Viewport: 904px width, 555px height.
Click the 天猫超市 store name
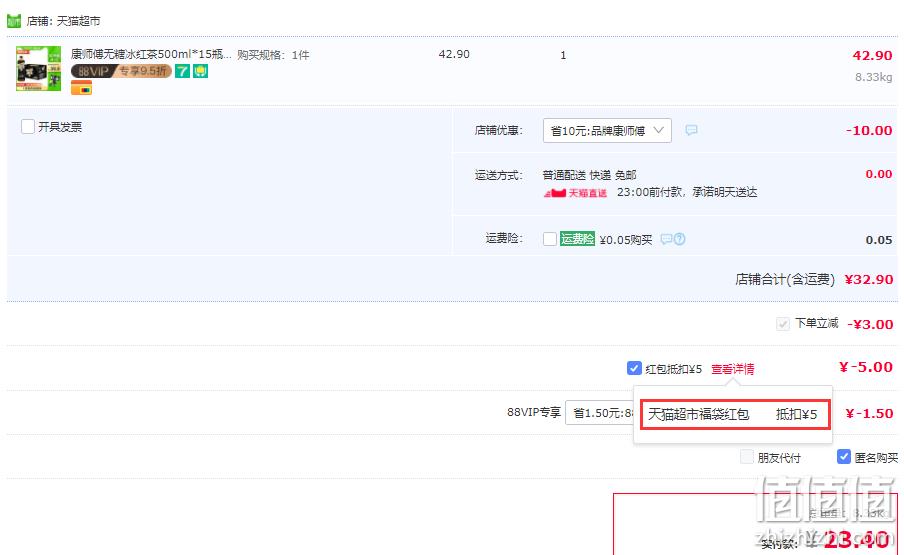(78, 21)
